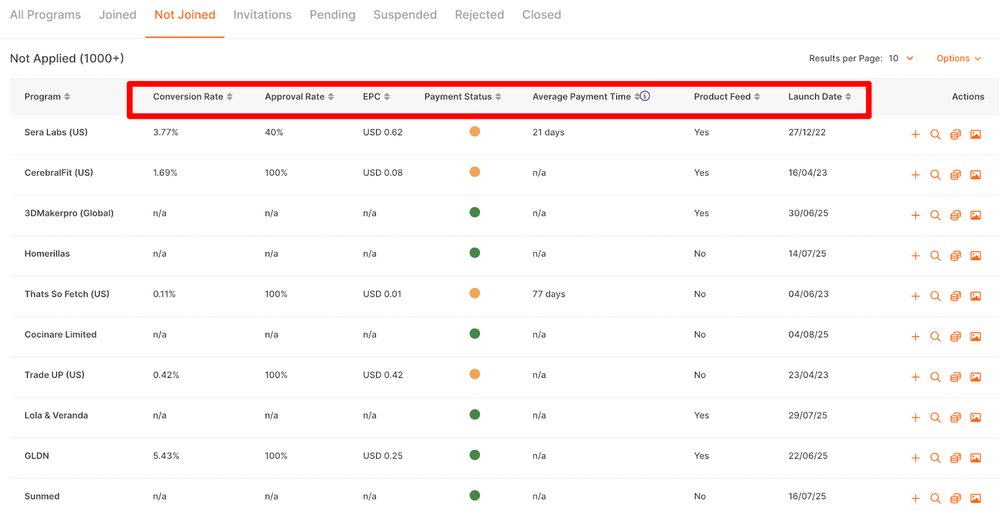Open the Results per Page dropdown
The height and width of the screenshot is (516, 1000).
tap(901, 59)
